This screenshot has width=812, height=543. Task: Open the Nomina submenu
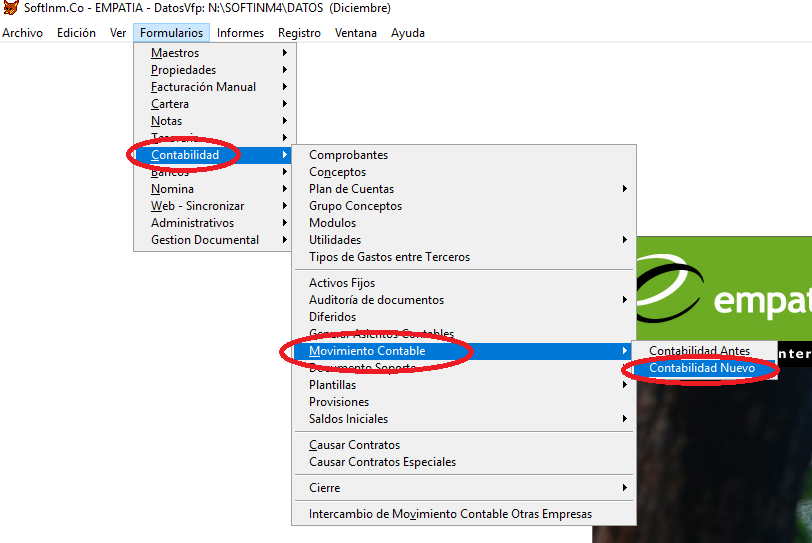pos(215,189)
